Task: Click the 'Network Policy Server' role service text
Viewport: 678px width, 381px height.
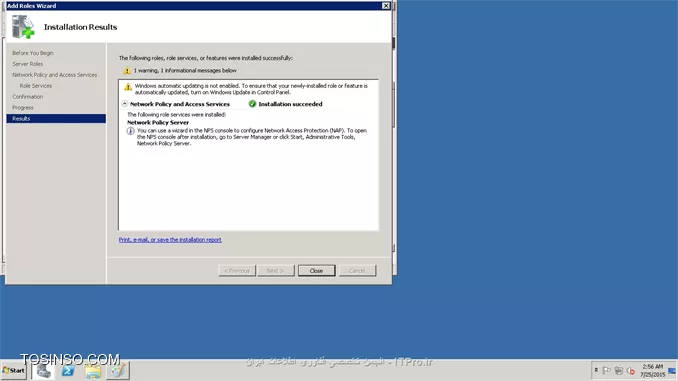Action: pyautogui.click(x=158, y=122)
